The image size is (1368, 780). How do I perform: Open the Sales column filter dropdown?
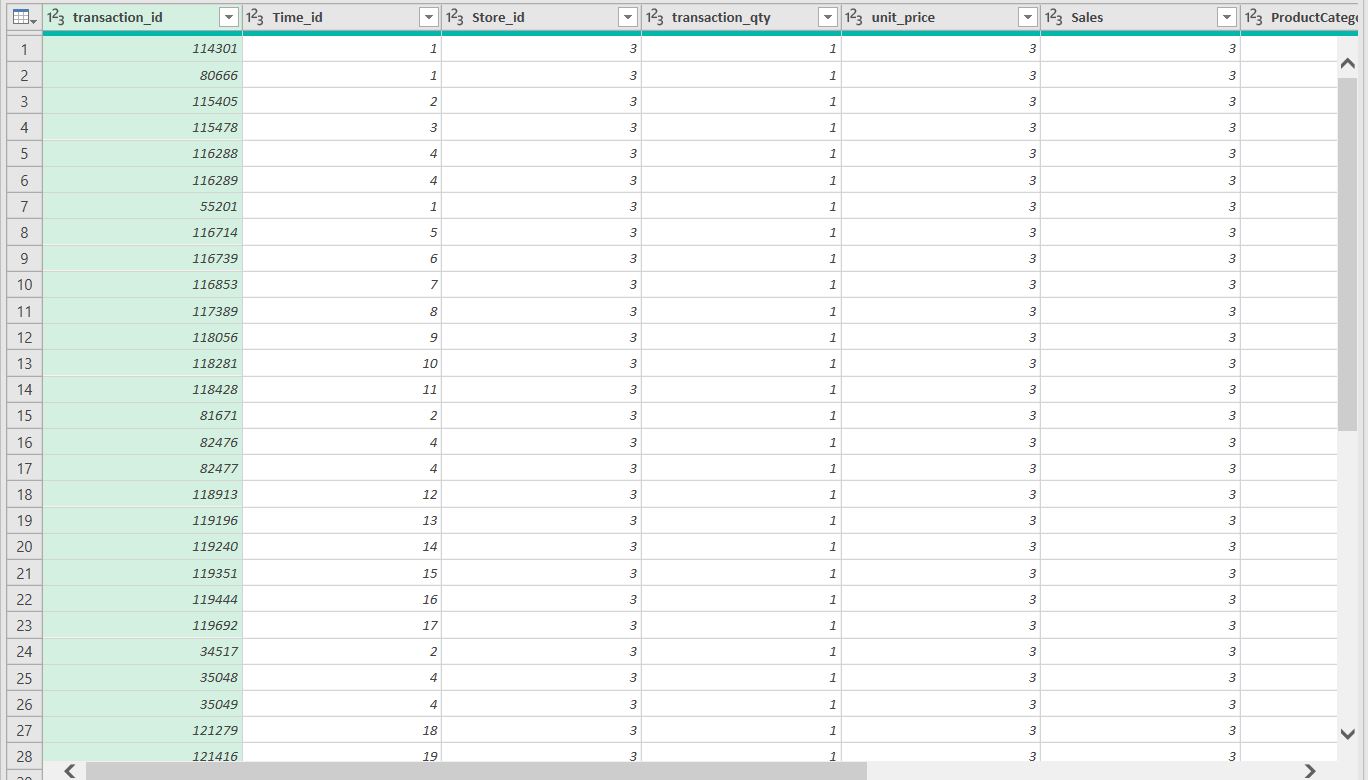click(x=1227, y=18)
